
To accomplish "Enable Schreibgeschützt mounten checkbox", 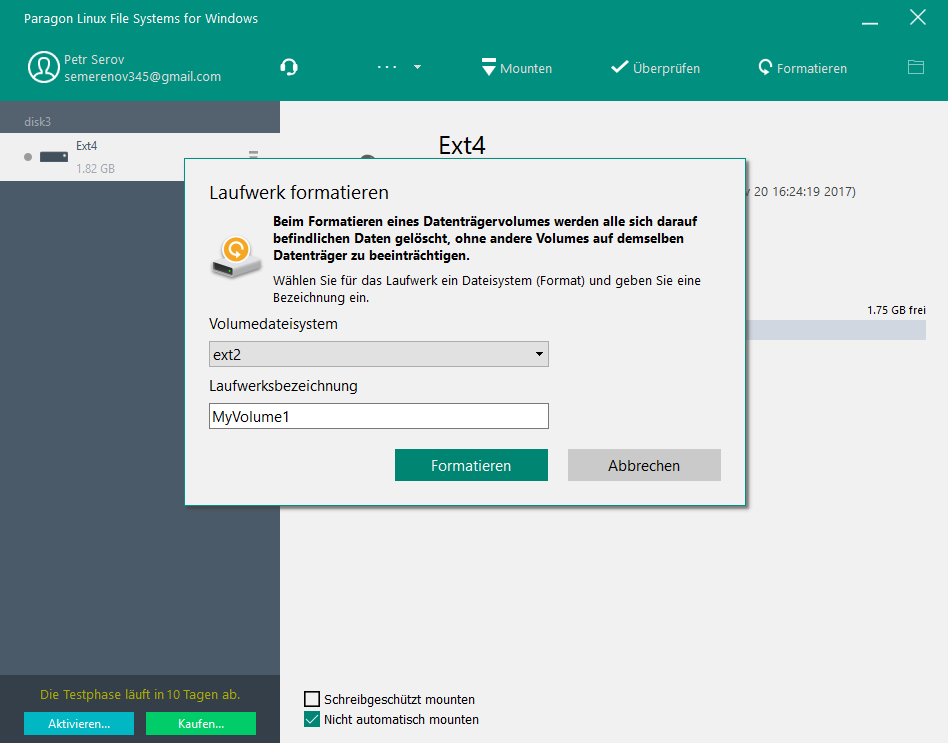I will 312,699.
